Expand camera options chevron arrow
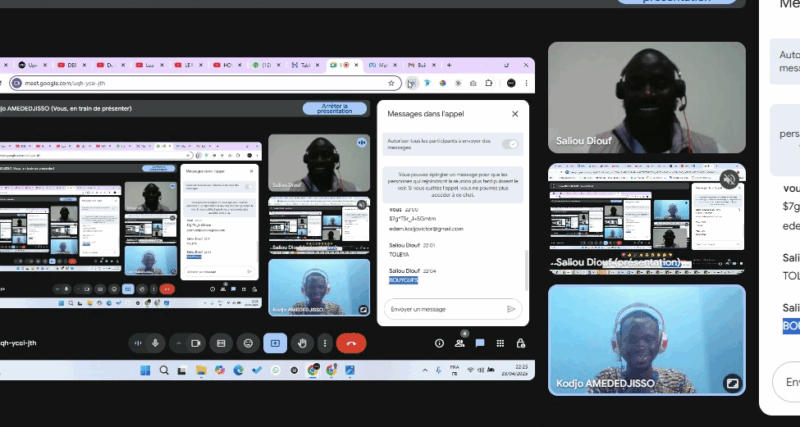The width and height of the screenshot is (800, 427). (181, 343)
